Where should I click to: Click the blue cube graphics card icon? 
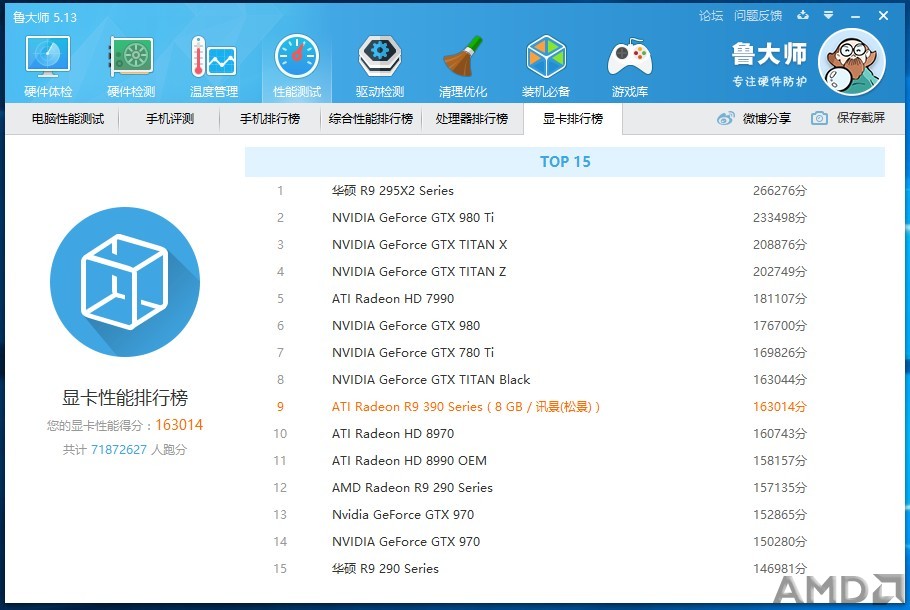[x=125, y=282]
